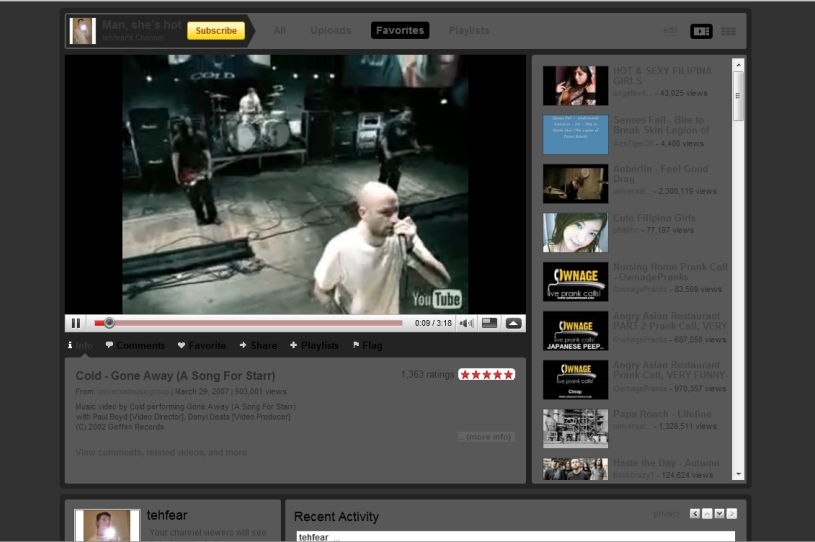Open the All tab
This screenshot has width=815, height=542.
pyautogui.click(x=280, y=31)
